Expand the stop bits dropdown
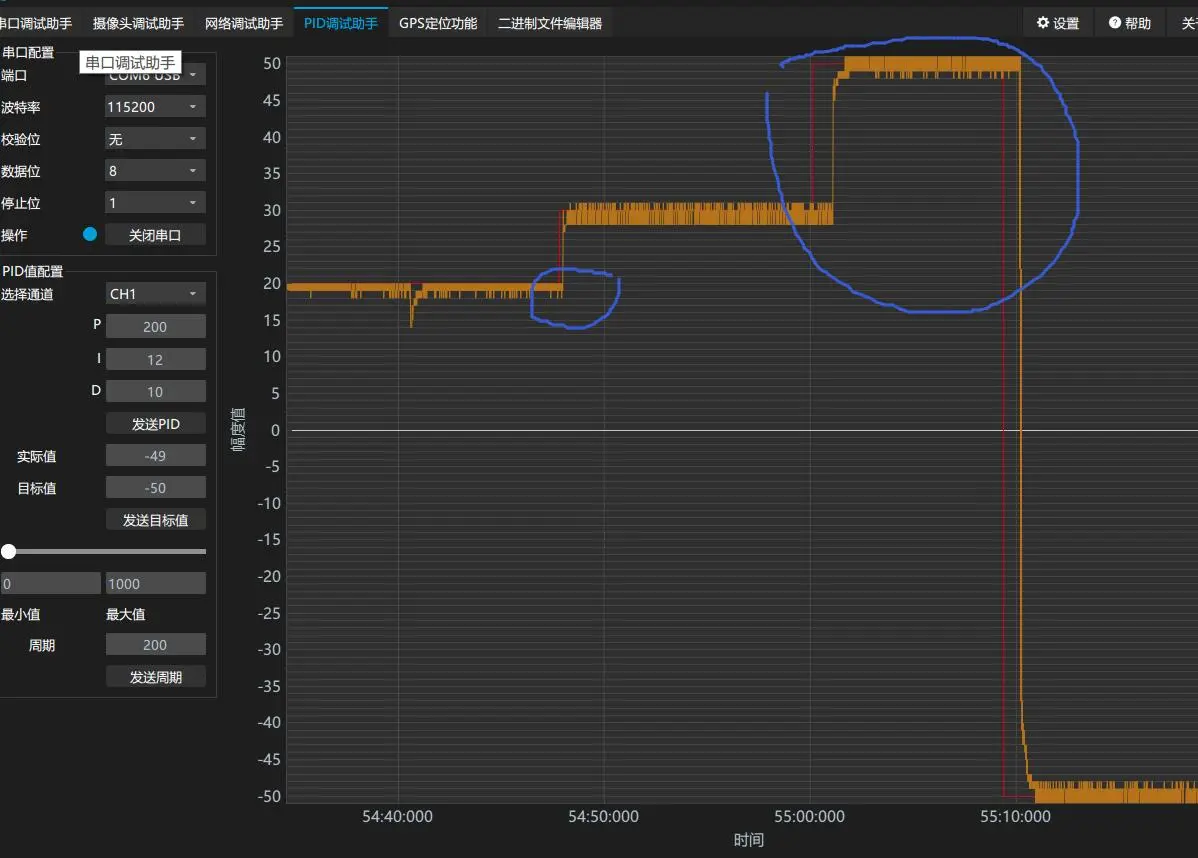This screenshot has width=1198, height=858. (x=155, y=203)
